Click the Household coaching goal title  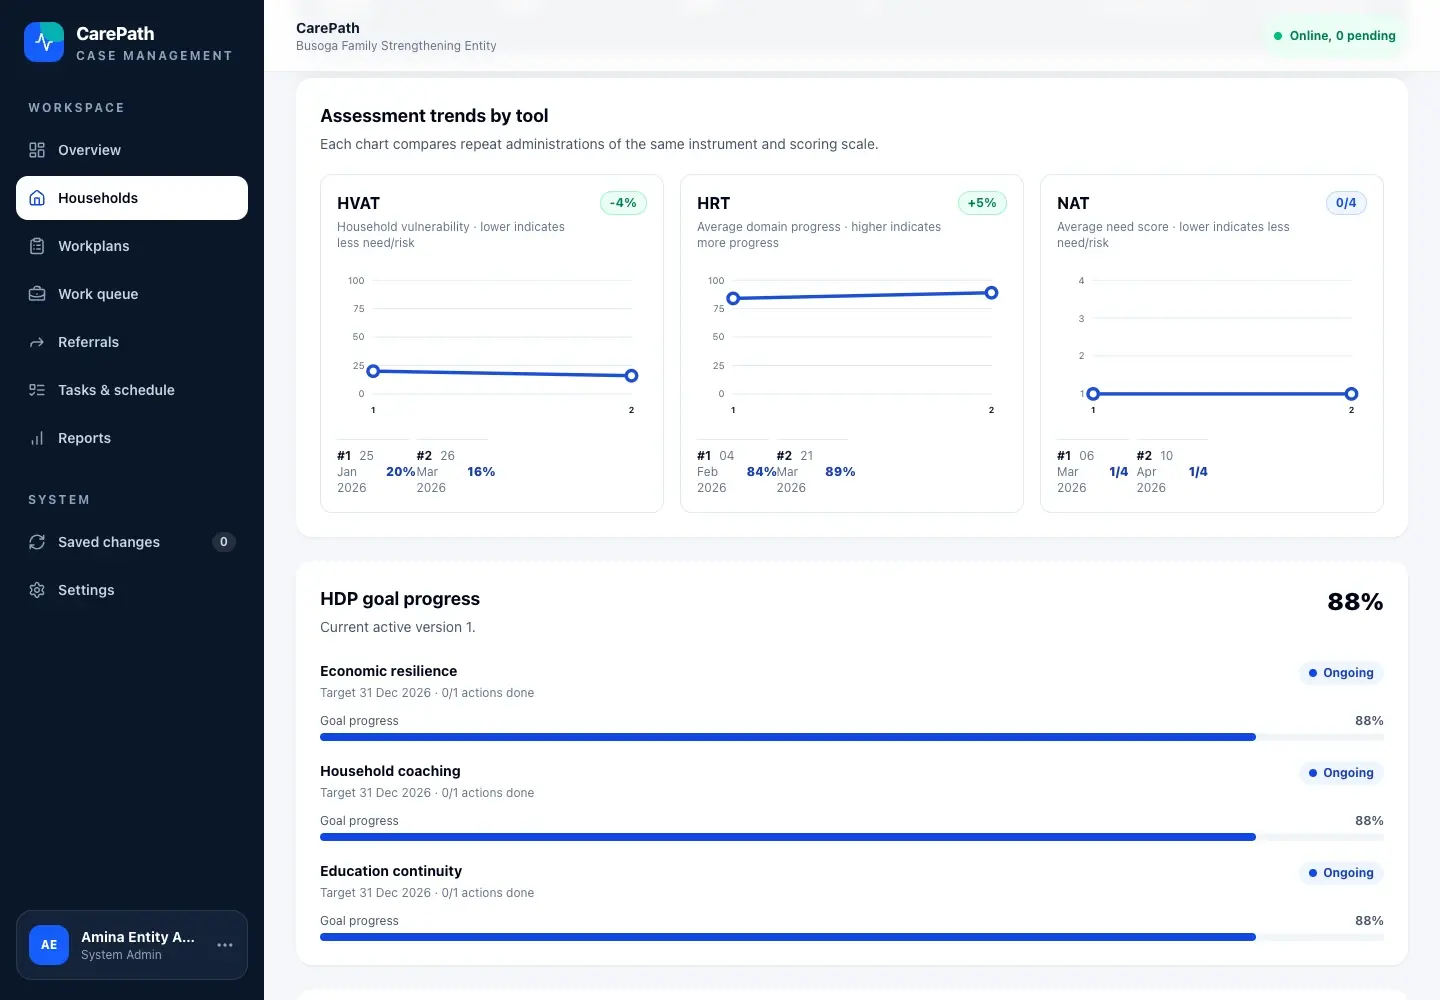tap(390, 771)
